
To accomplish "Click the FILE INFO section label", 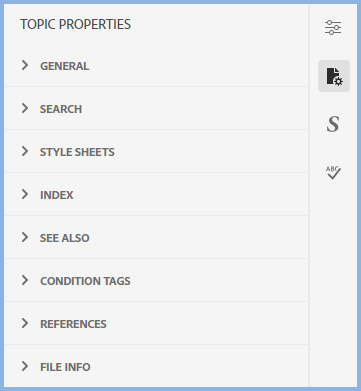I will click(x=65, y=367).
